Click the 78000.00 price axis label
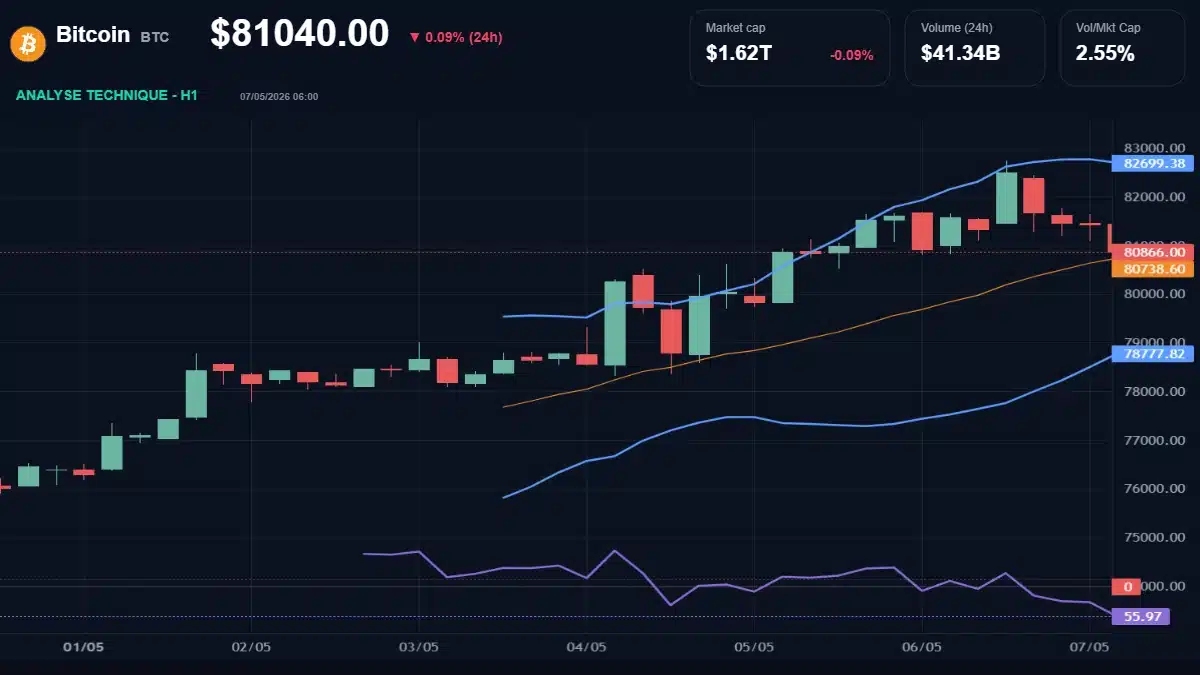 point(1155,391)
